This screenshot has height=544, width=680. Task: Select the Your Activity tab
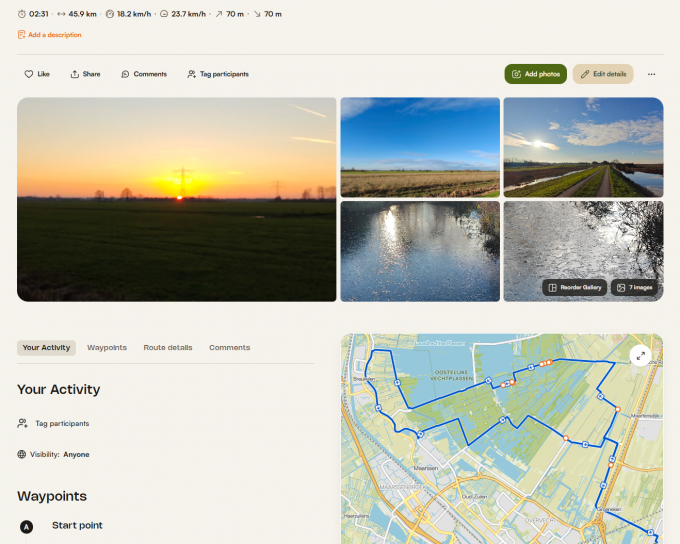pos(46,348)
